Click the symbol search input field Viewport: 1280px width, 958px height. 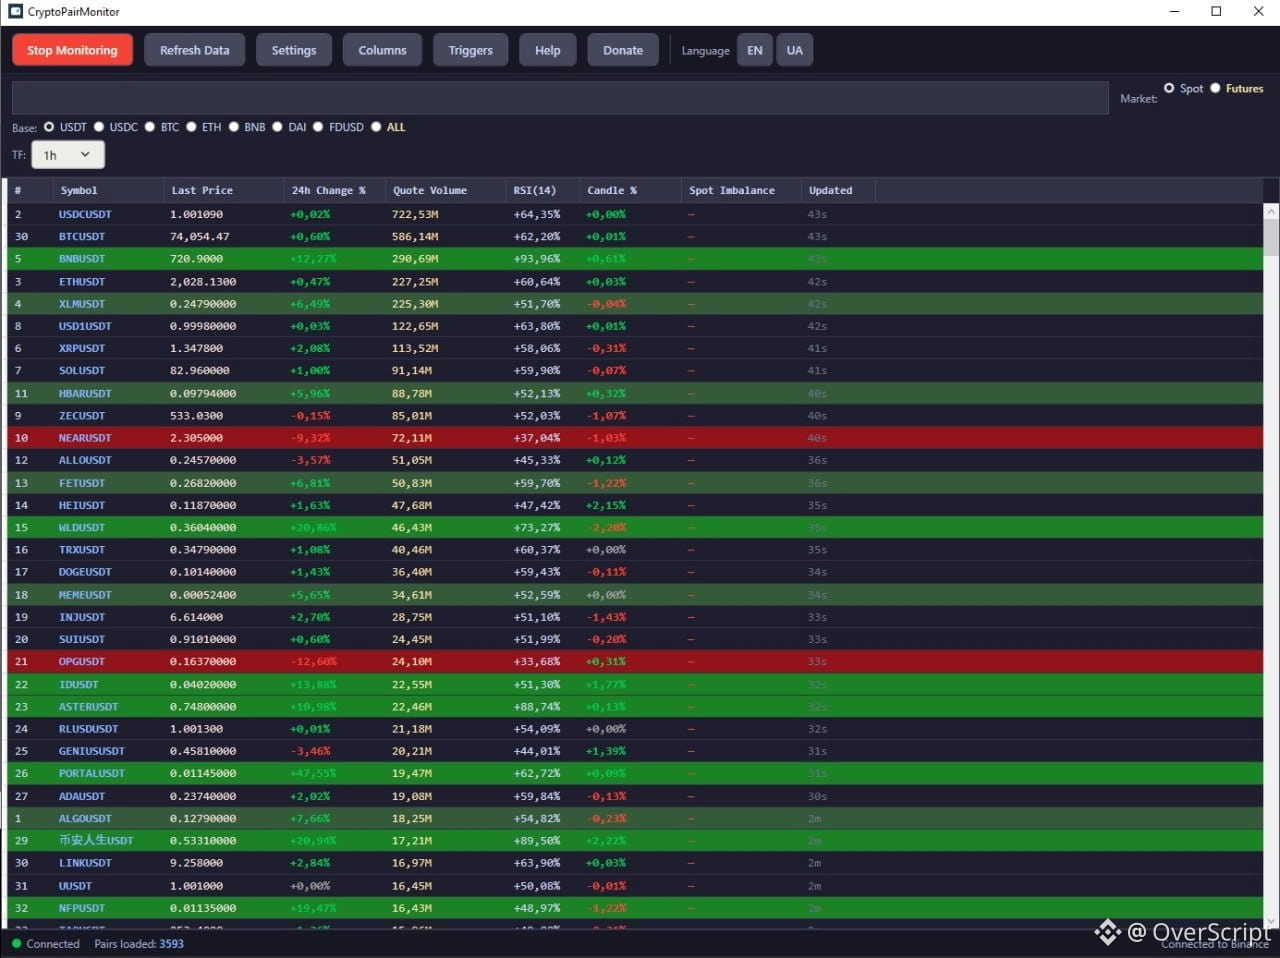(560, 98)
